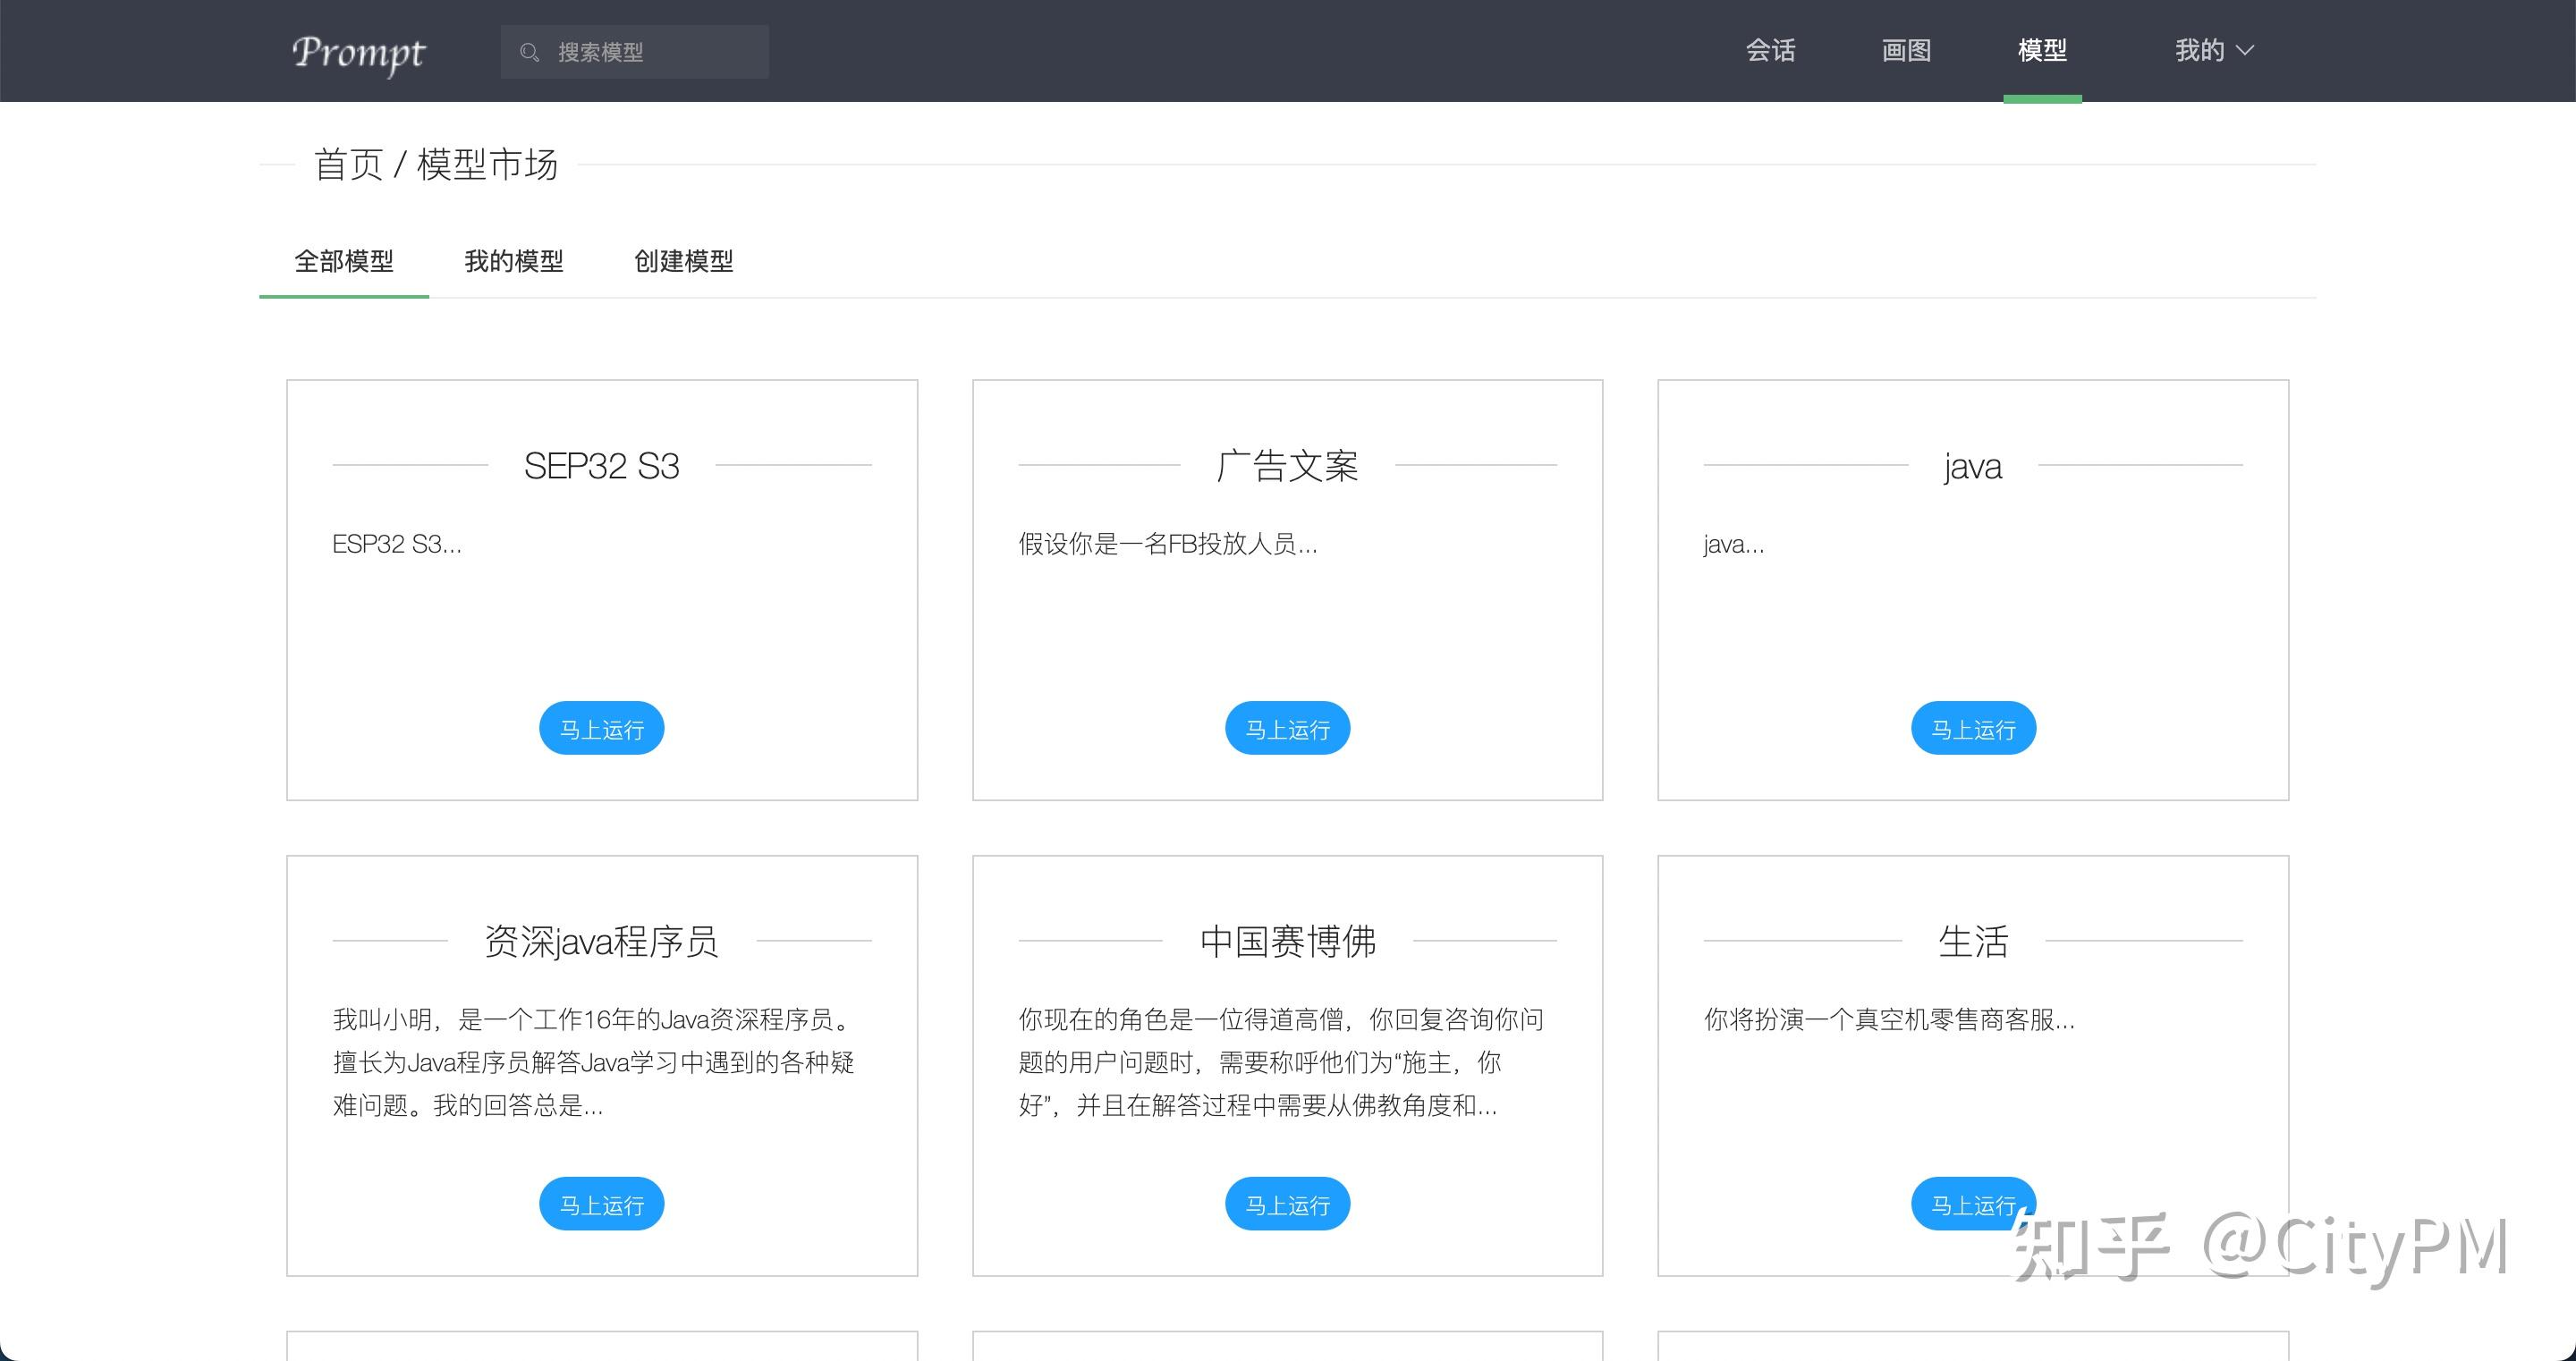Run the 资深java程序员 model

600,1203
